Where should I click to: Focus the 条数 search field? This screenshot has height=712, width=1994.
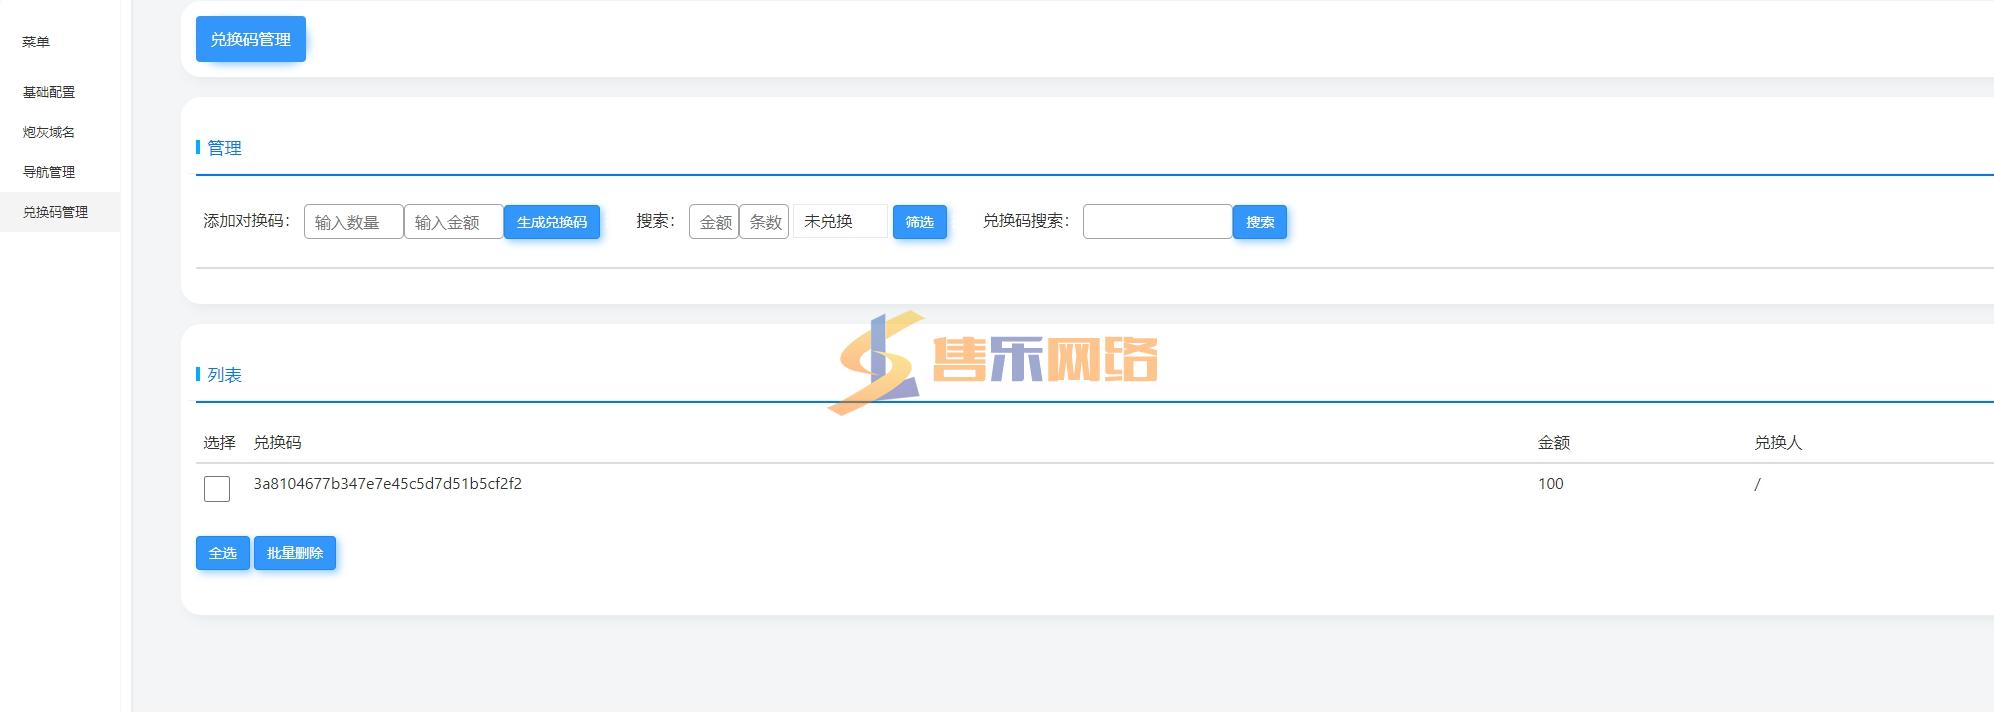coord(764,222)
